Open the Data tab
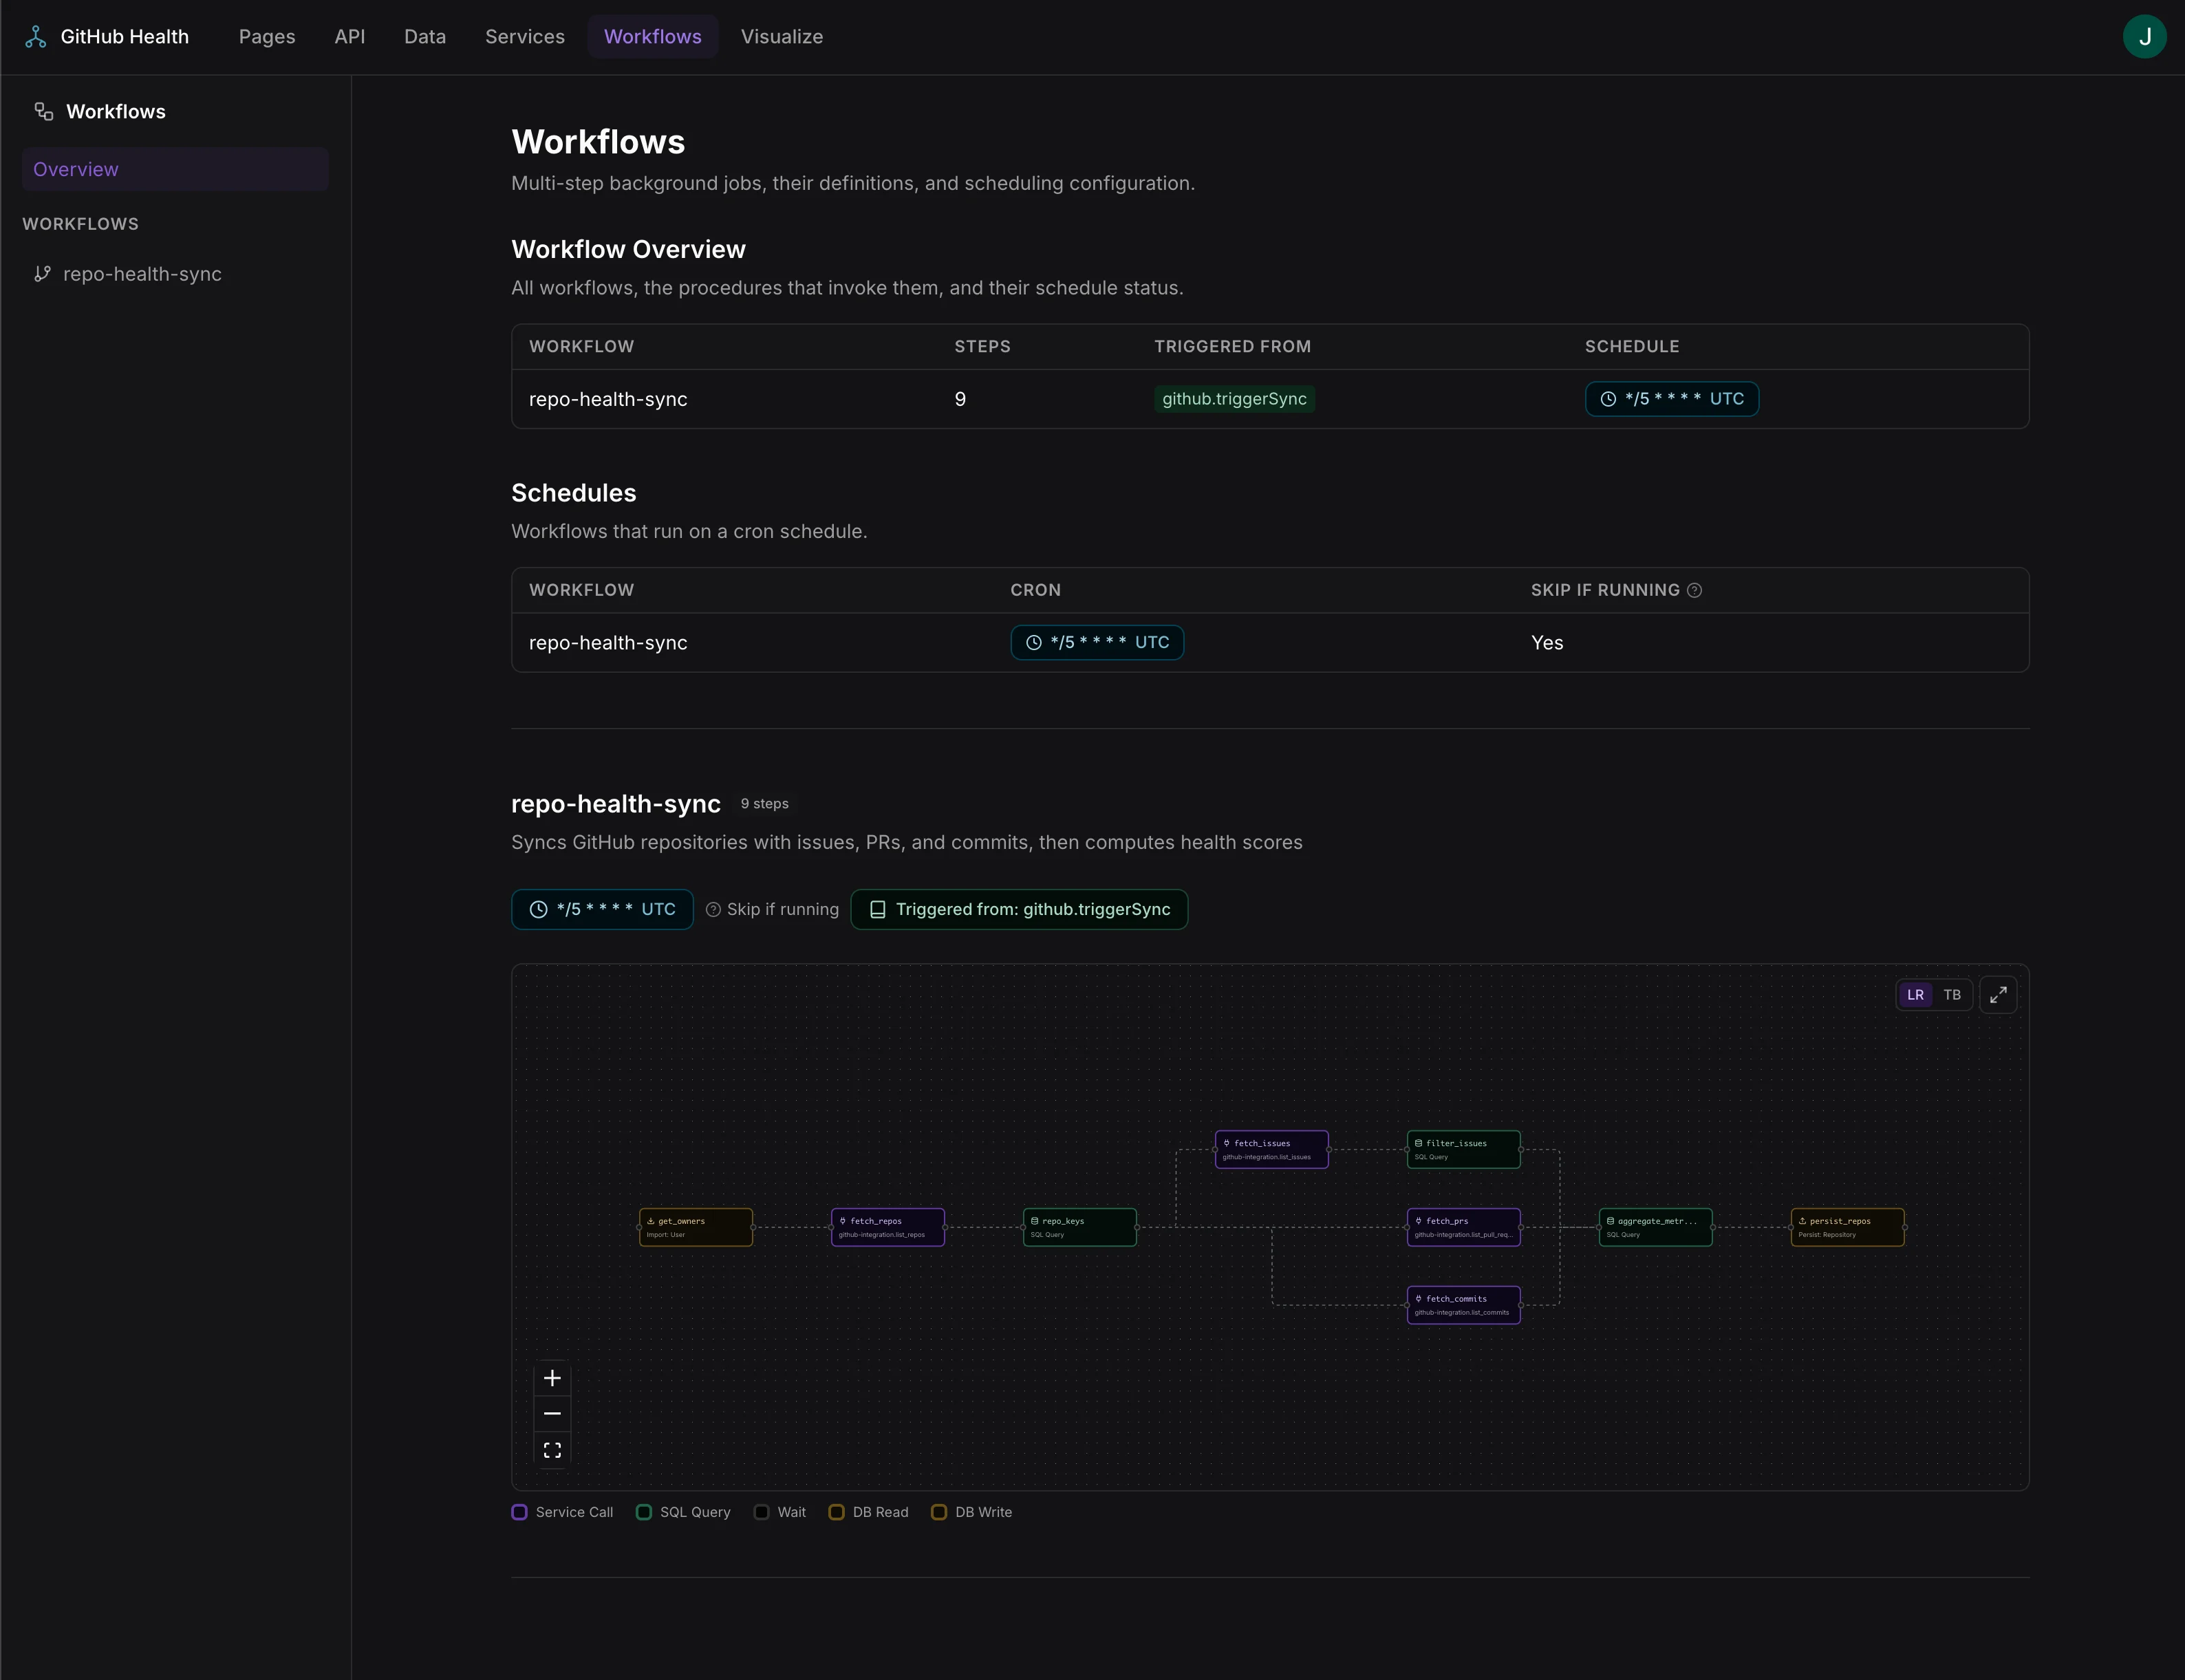The image size is (2185, 1680). point(425,37)
